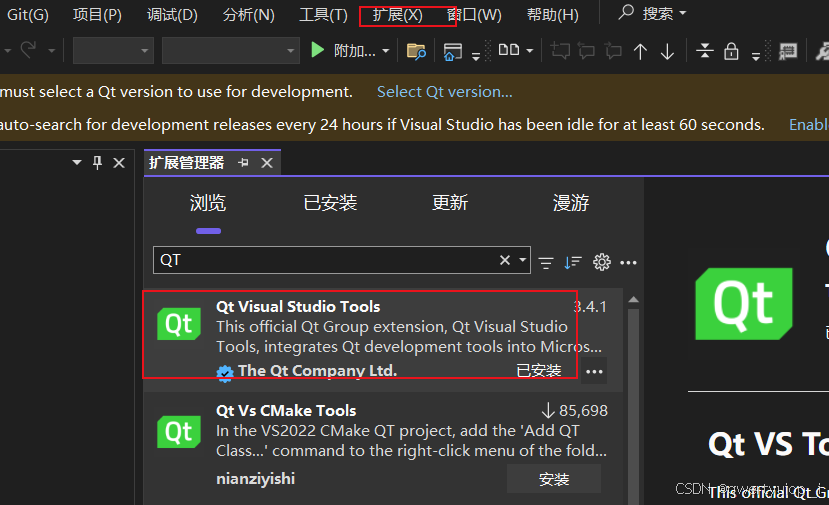
Task: Open the 扩展(X) menu
Action: (398, 14)
